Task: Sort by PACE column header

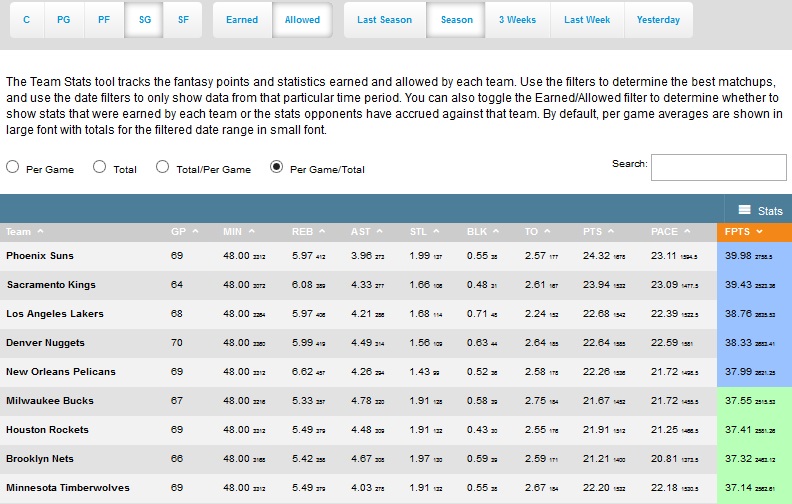Action: click(x=670, y=232)
